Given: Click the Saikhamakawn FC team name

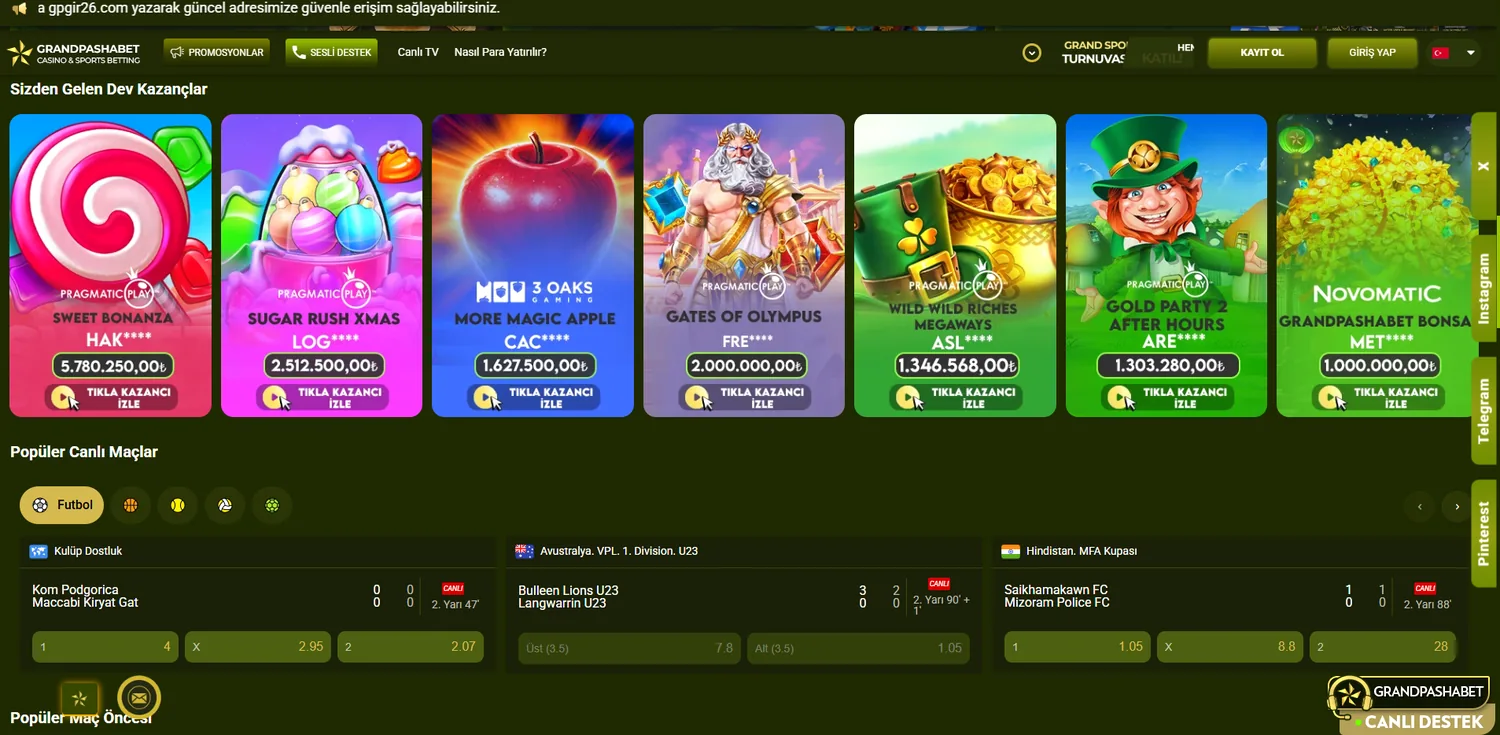Looking at the screenshot, I should [1056, 590].
